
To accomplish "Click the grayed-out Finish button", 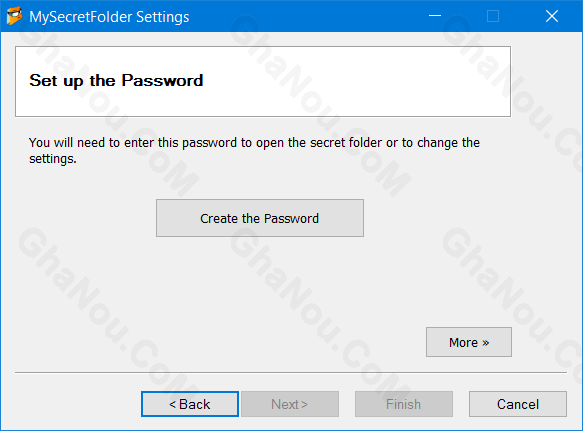I will [404, 404].
